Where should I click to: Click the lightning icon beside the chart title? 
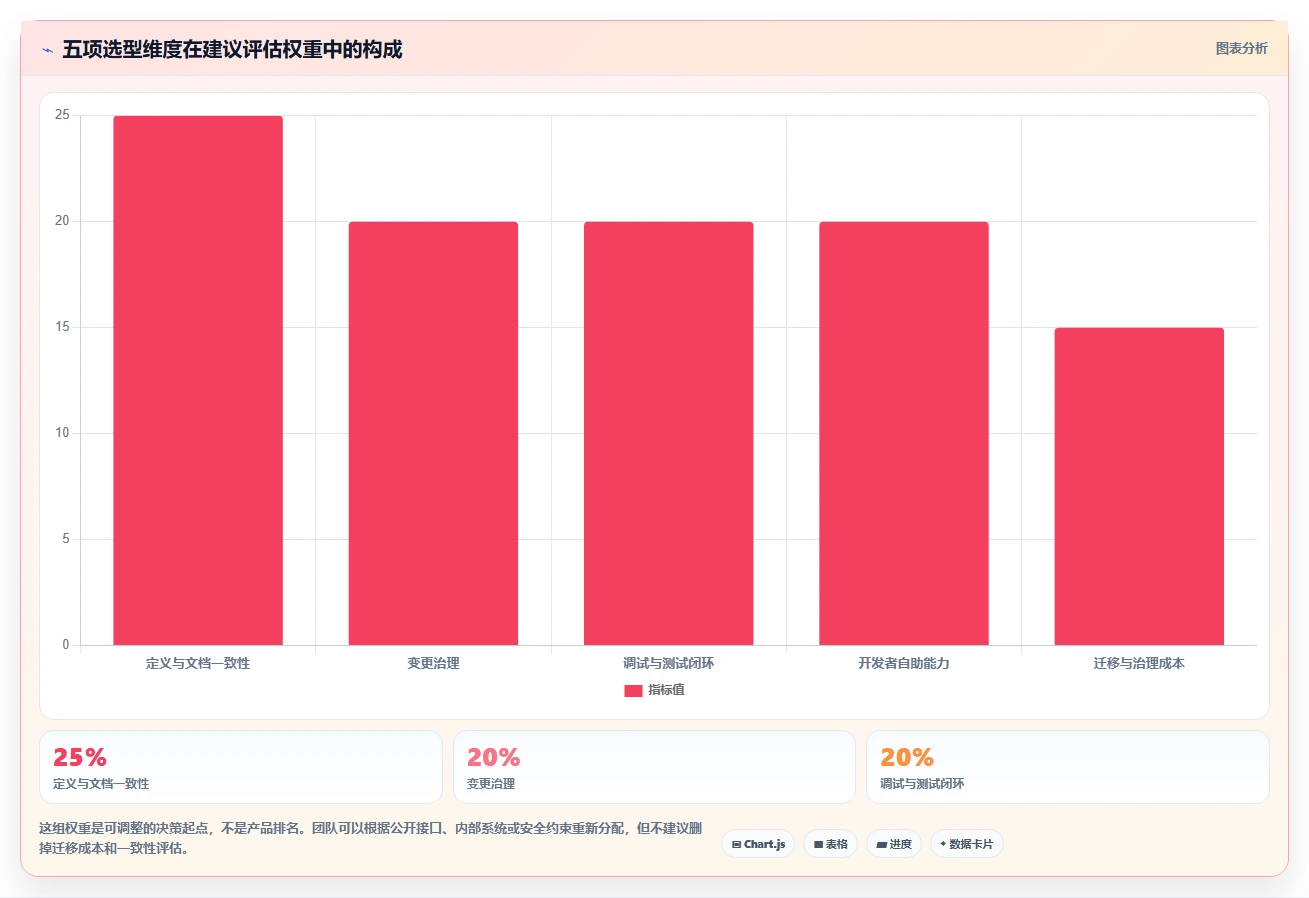click(47, 50)
